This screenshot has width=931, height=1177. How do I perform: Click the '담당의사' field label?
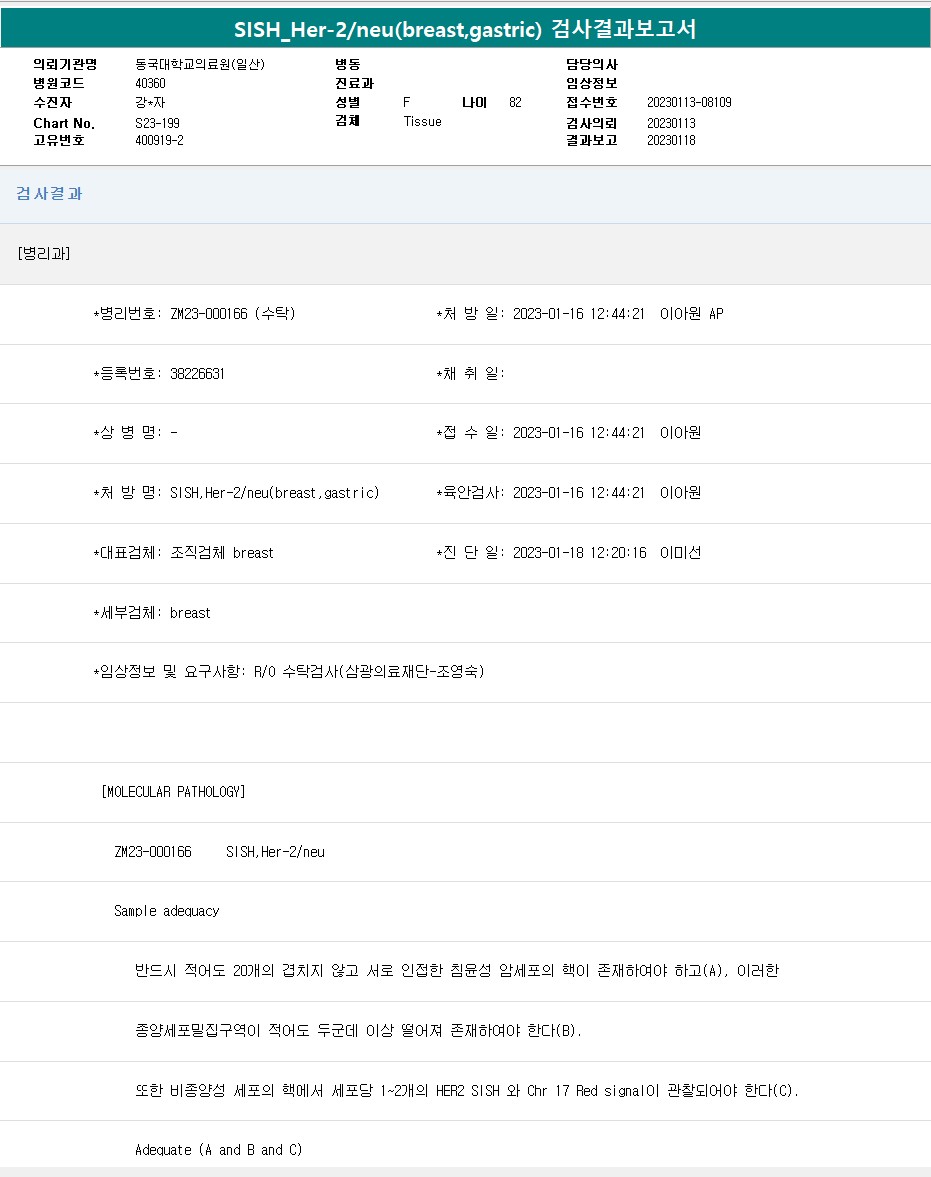coord(592,65)
